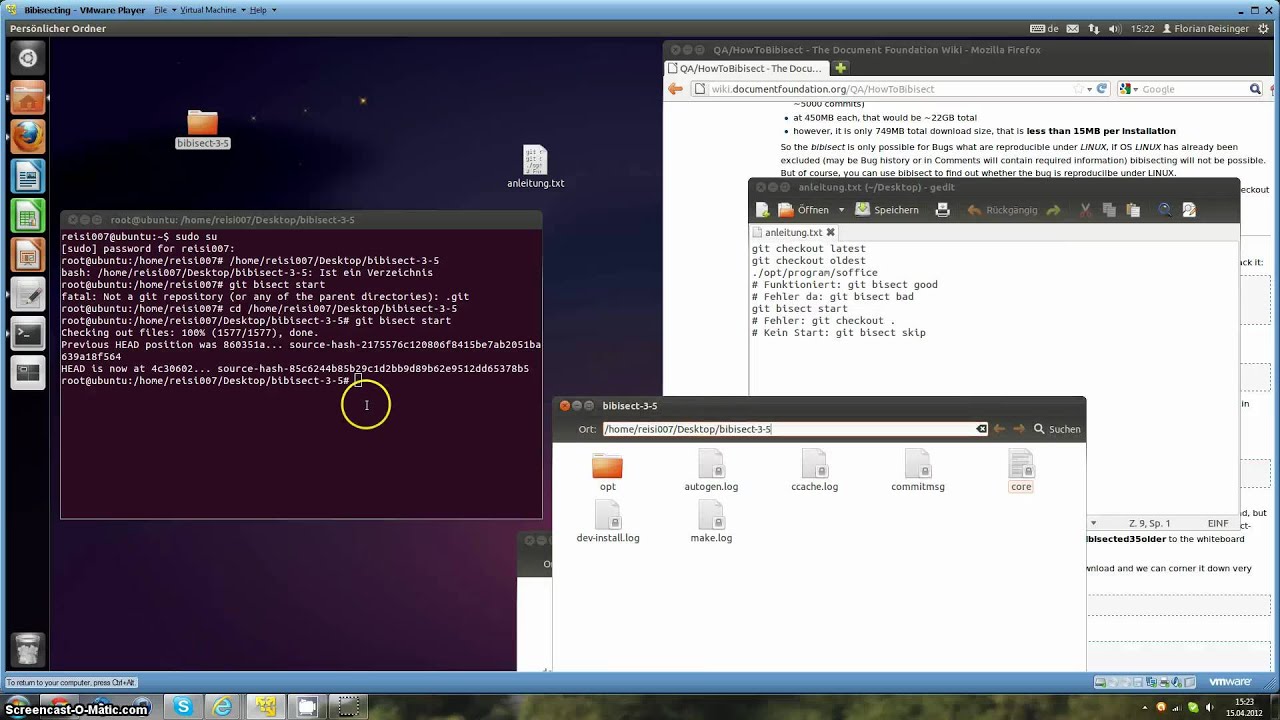
Task: Select the dev-install.log file
Action: [608, 521]
